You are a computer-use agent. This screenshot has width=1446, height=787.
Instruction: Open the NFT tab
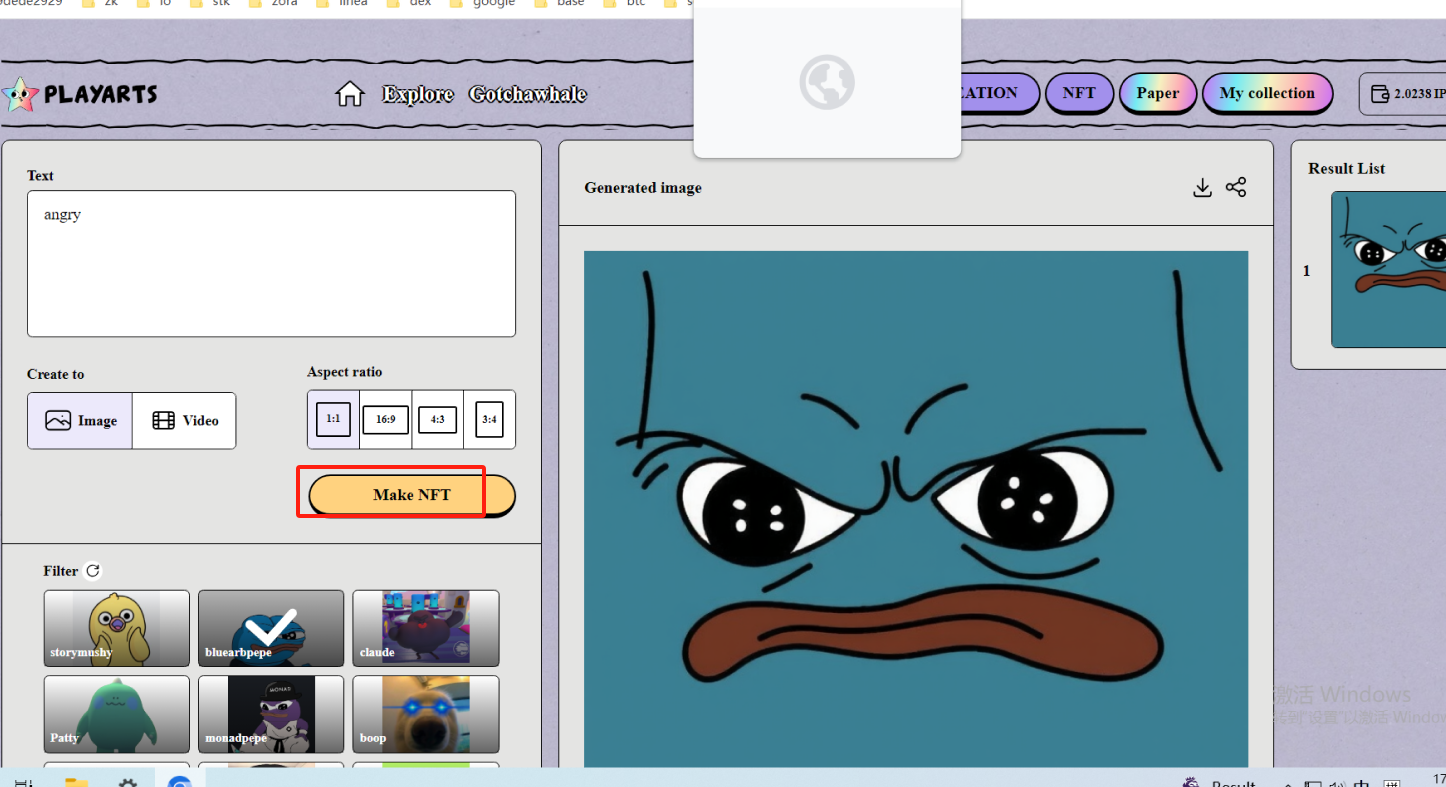pos(1079,93)
